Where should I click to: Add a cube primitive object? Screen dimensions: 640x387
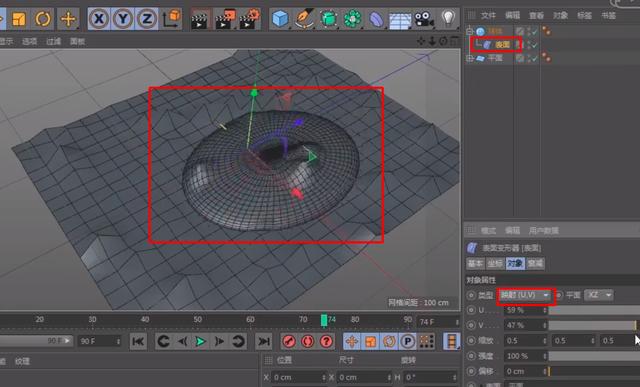[x=280, y=19]
